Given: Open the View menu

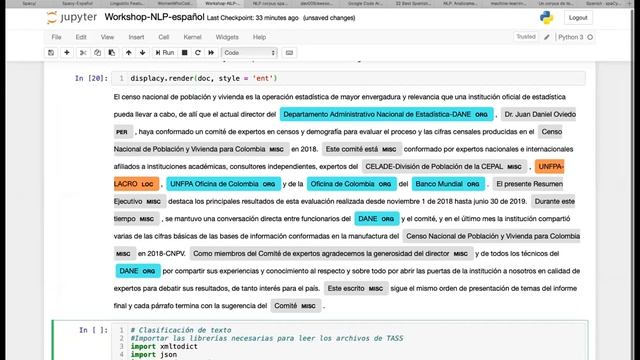Looking at the screenshot, I should tap(107, 37).
